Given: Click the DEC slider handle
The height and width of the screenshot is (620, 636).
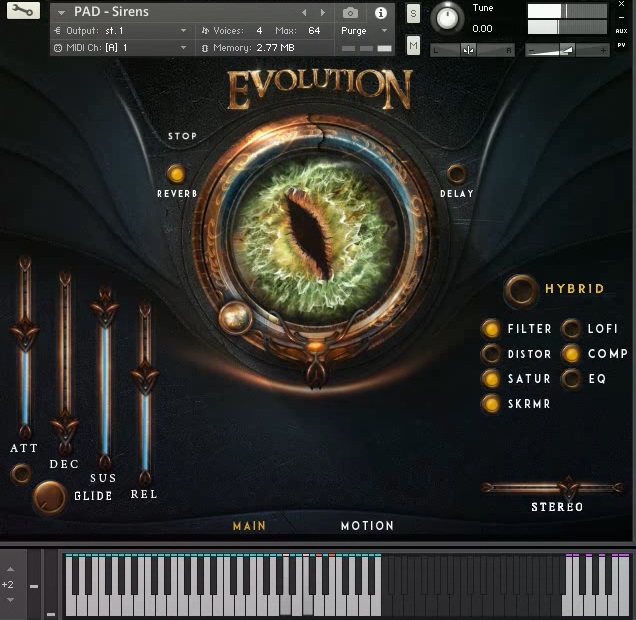Looking at the screenshot, I should tap(64, 429).
